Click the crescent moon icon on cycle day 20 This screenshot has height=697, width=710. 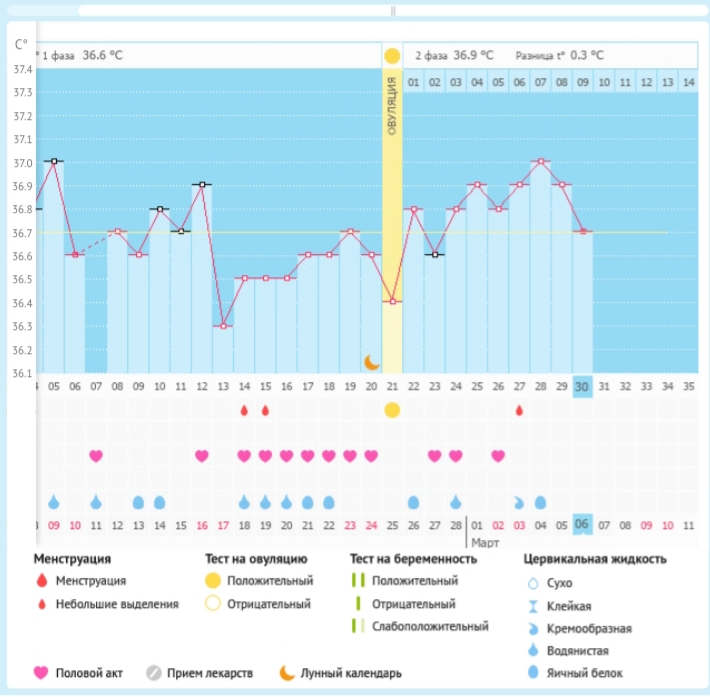click(x=371, y=361)
